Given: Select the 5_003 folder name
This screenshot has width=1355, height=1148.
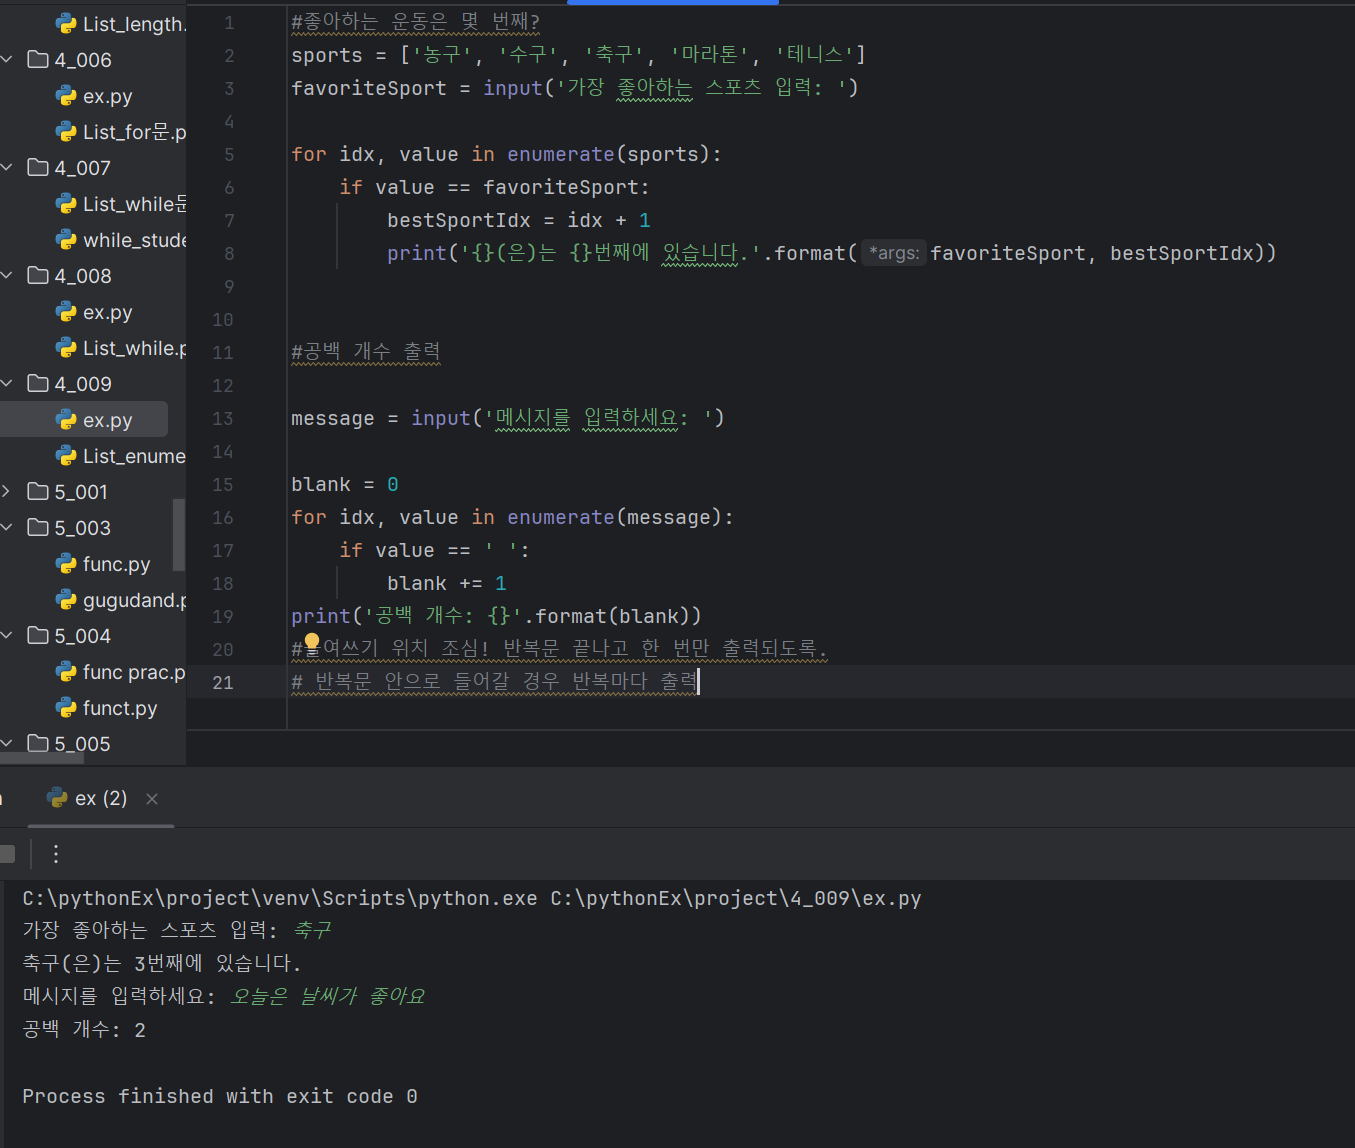Looking at the screenshot, I should (x=83, y=528).
